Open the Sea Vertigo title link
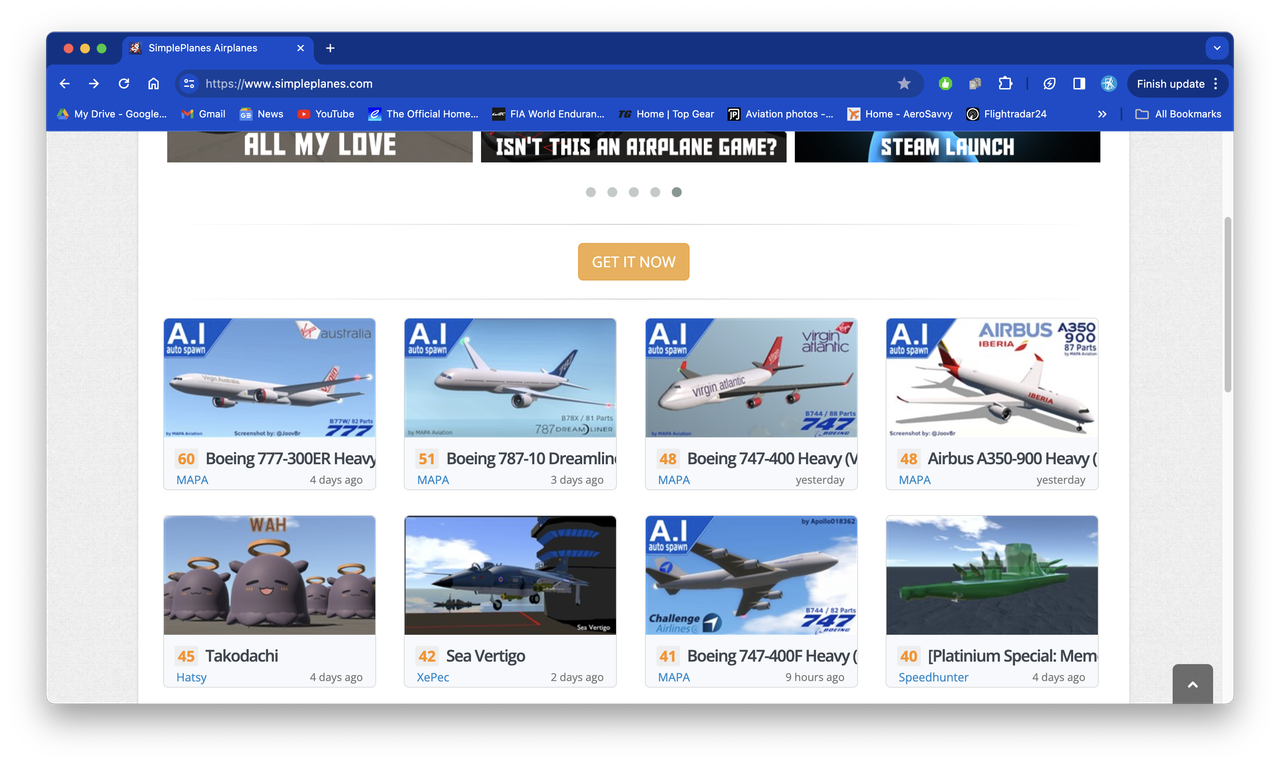This screenshot has width=1280, height=765. click(x=486, y=656)
